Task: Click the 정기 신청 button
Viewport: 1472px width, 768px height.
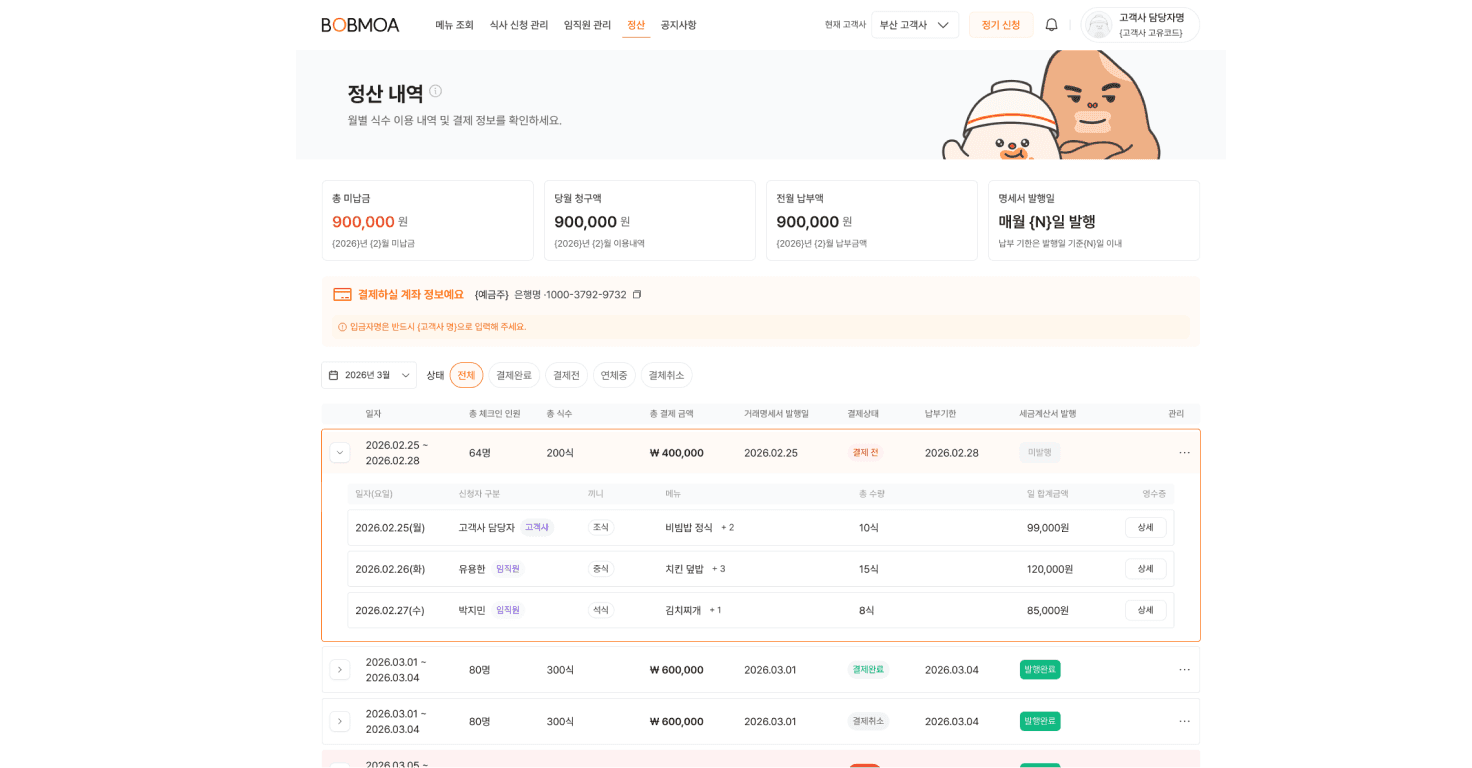Action: tap(1001, 25)
